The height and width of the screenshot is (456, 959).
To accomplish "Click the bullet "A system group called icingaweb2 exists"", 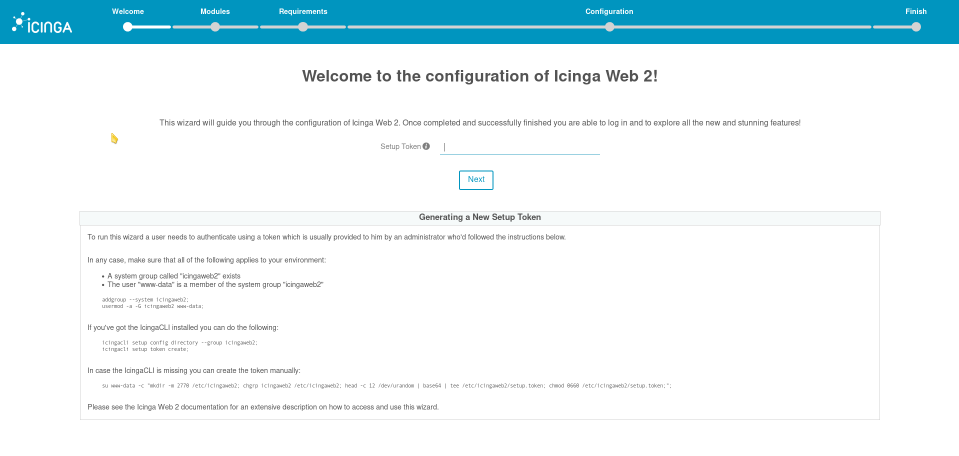I will 174,276.
